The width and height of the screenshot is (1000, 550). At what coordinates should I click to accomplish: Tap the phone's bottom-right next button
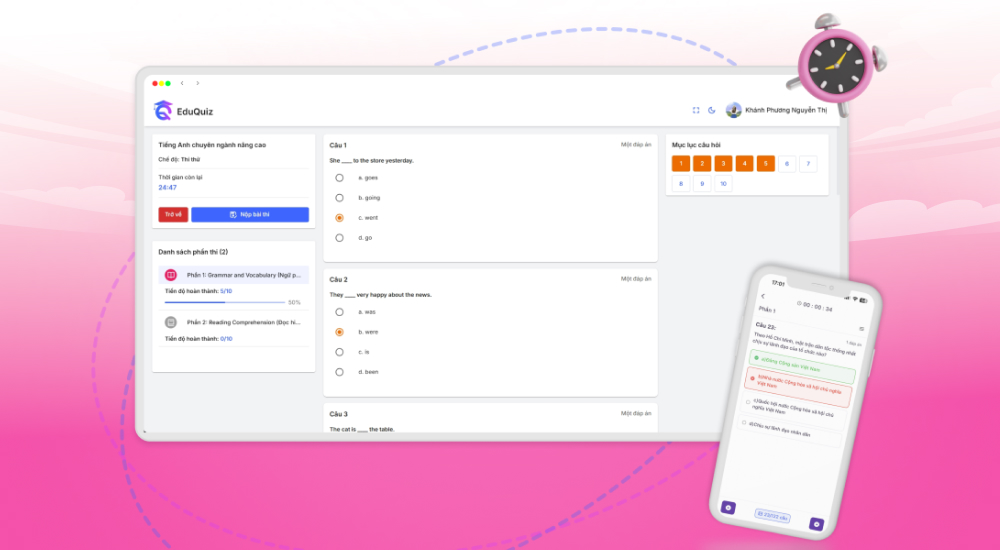[816, 523]
